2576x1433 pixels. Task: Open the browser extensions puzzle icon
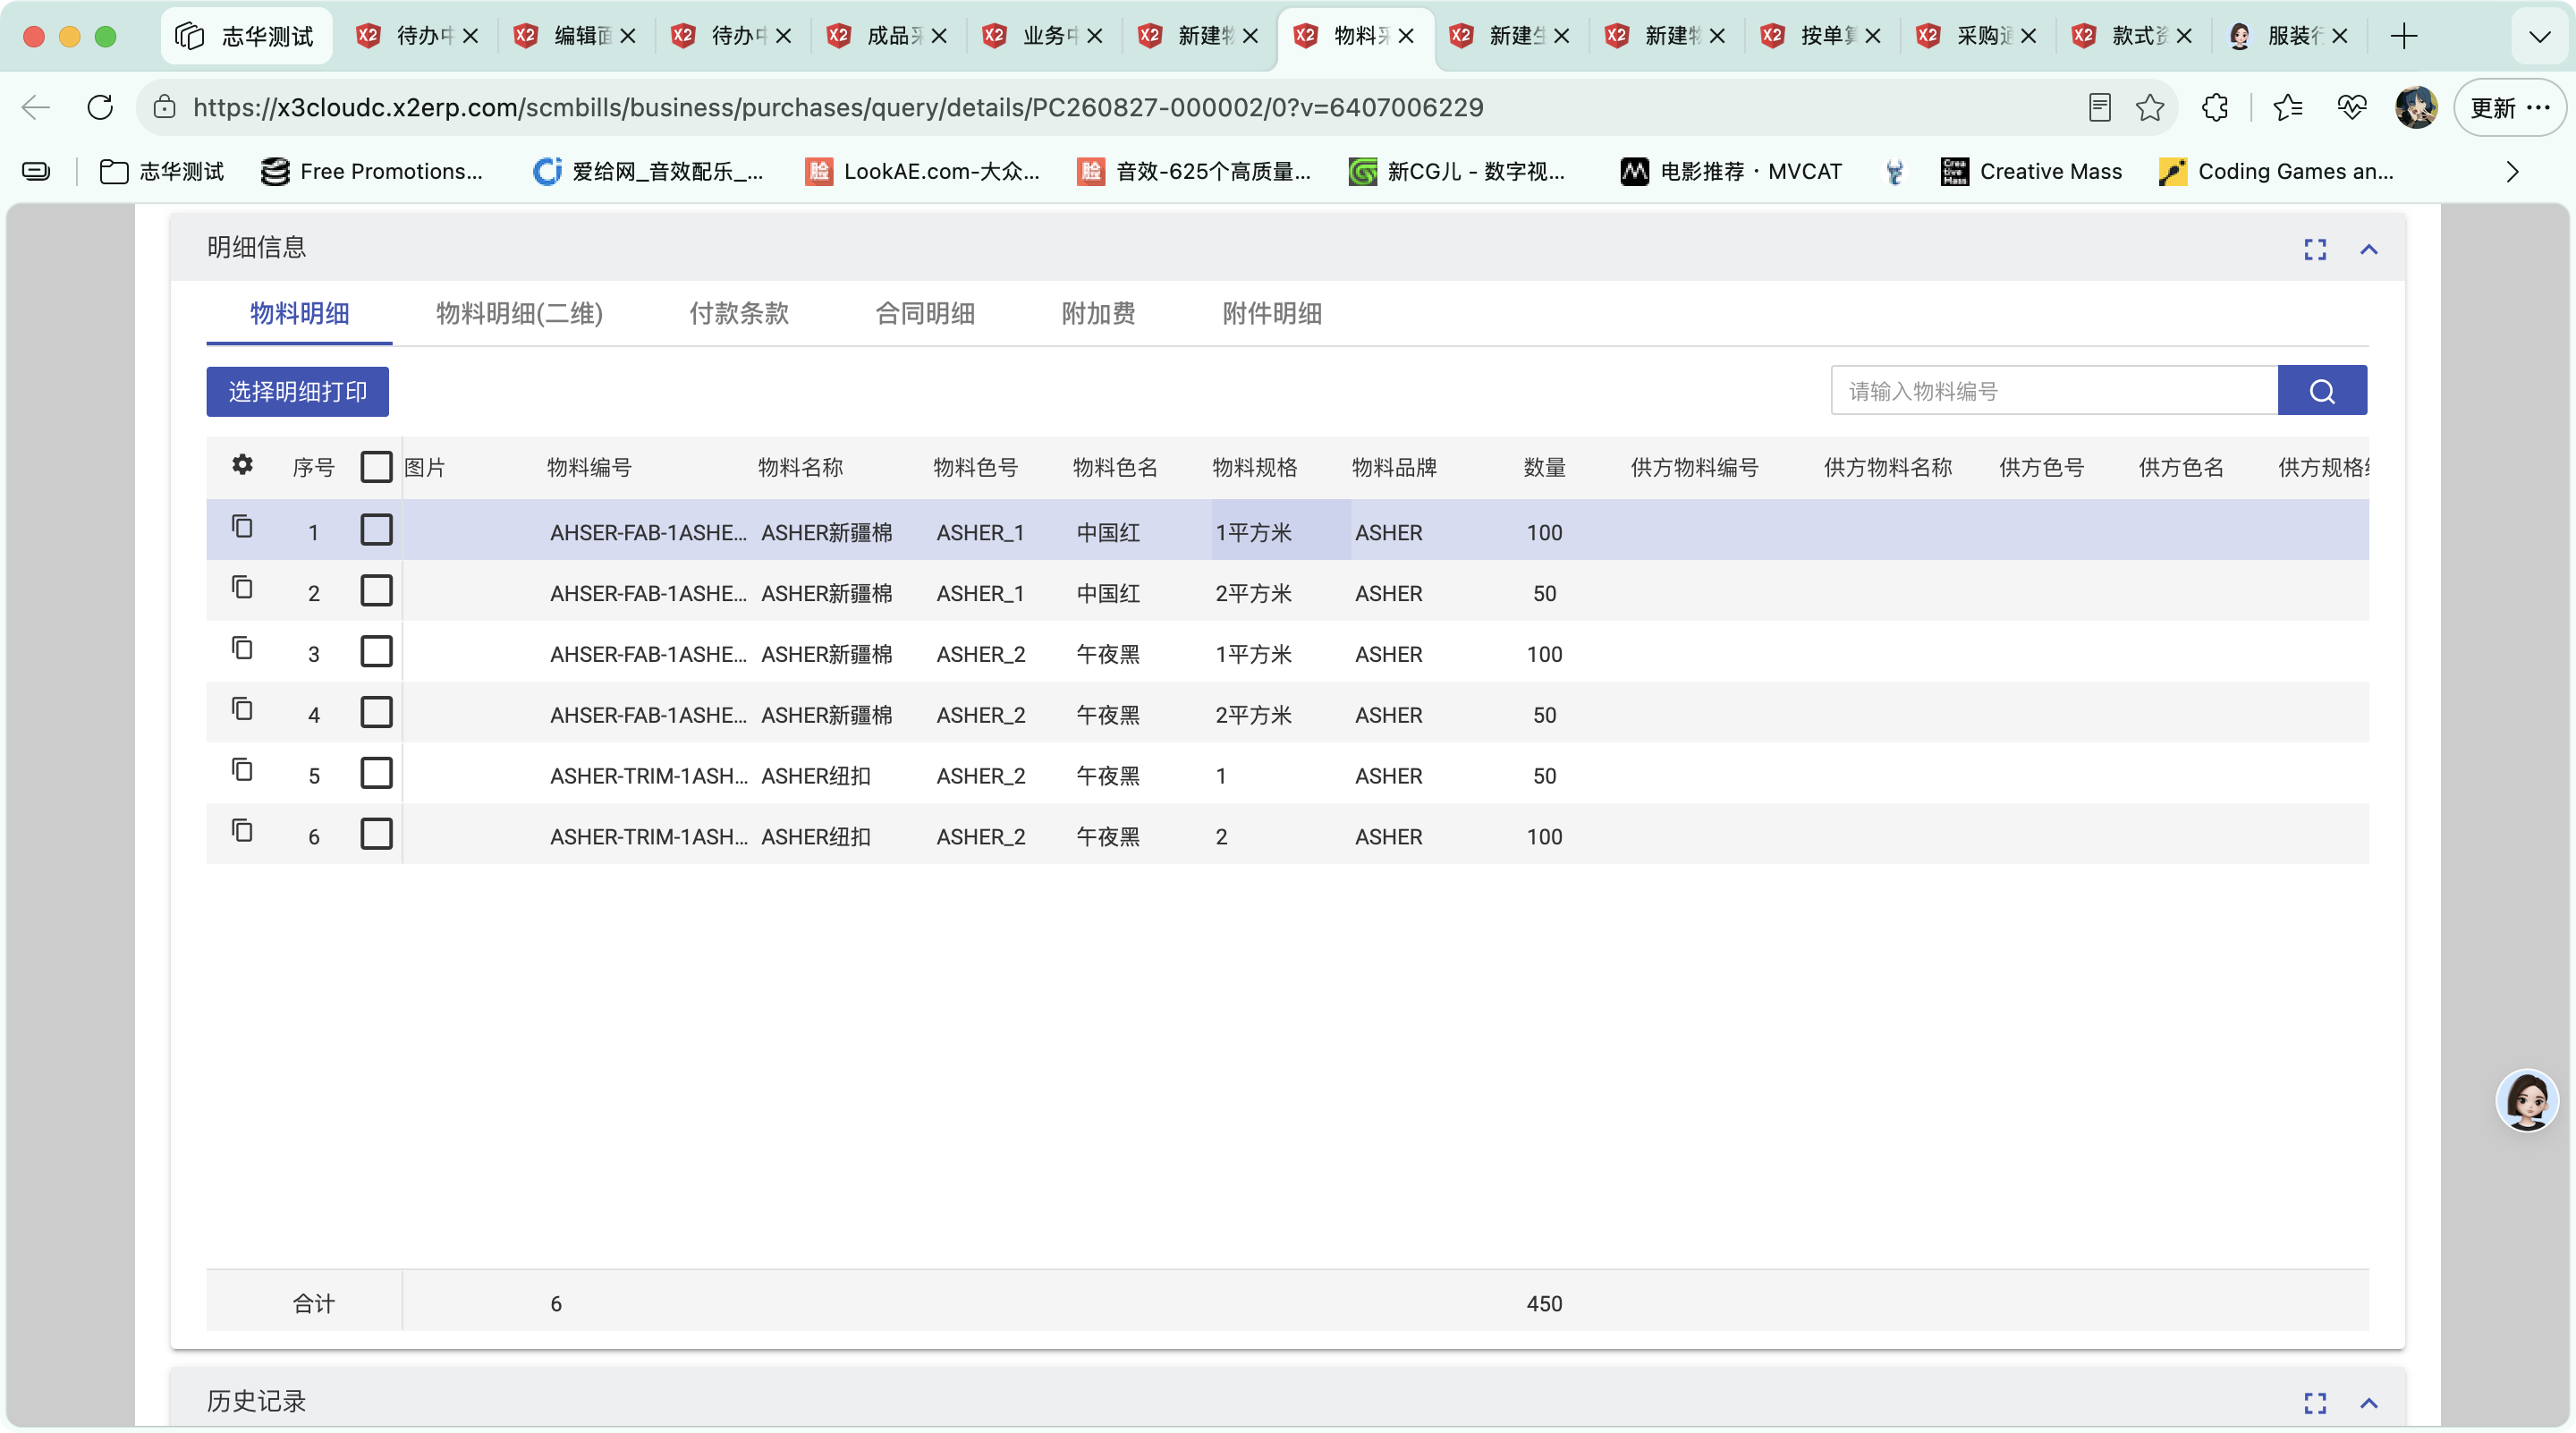[x=2215, y=107]
